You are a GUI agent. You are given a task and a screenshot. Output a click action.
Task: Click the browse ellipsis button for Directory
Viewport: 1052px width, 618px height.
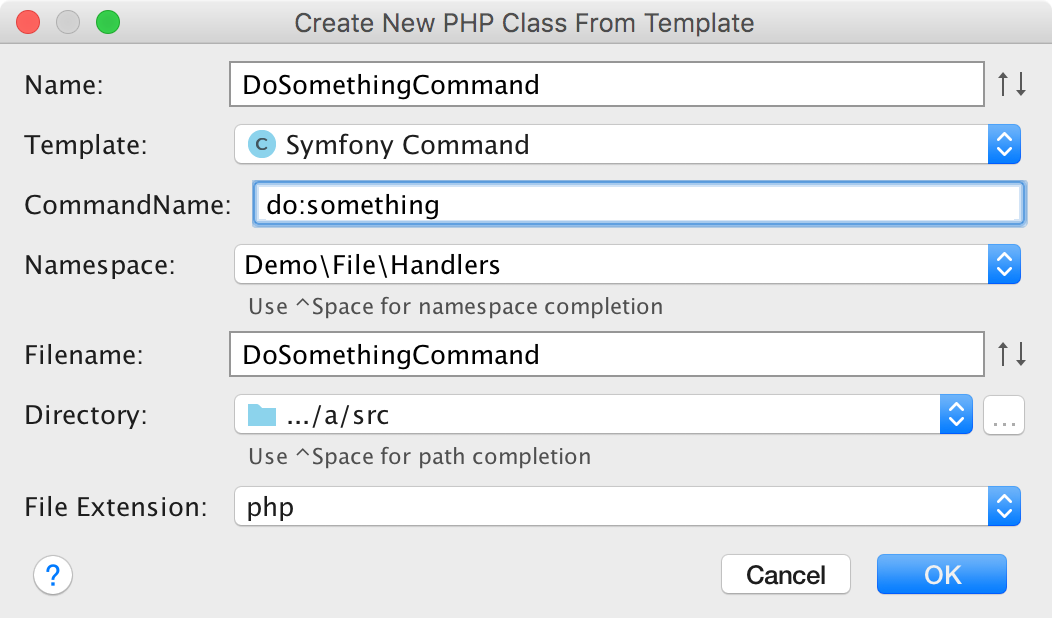1005,414
